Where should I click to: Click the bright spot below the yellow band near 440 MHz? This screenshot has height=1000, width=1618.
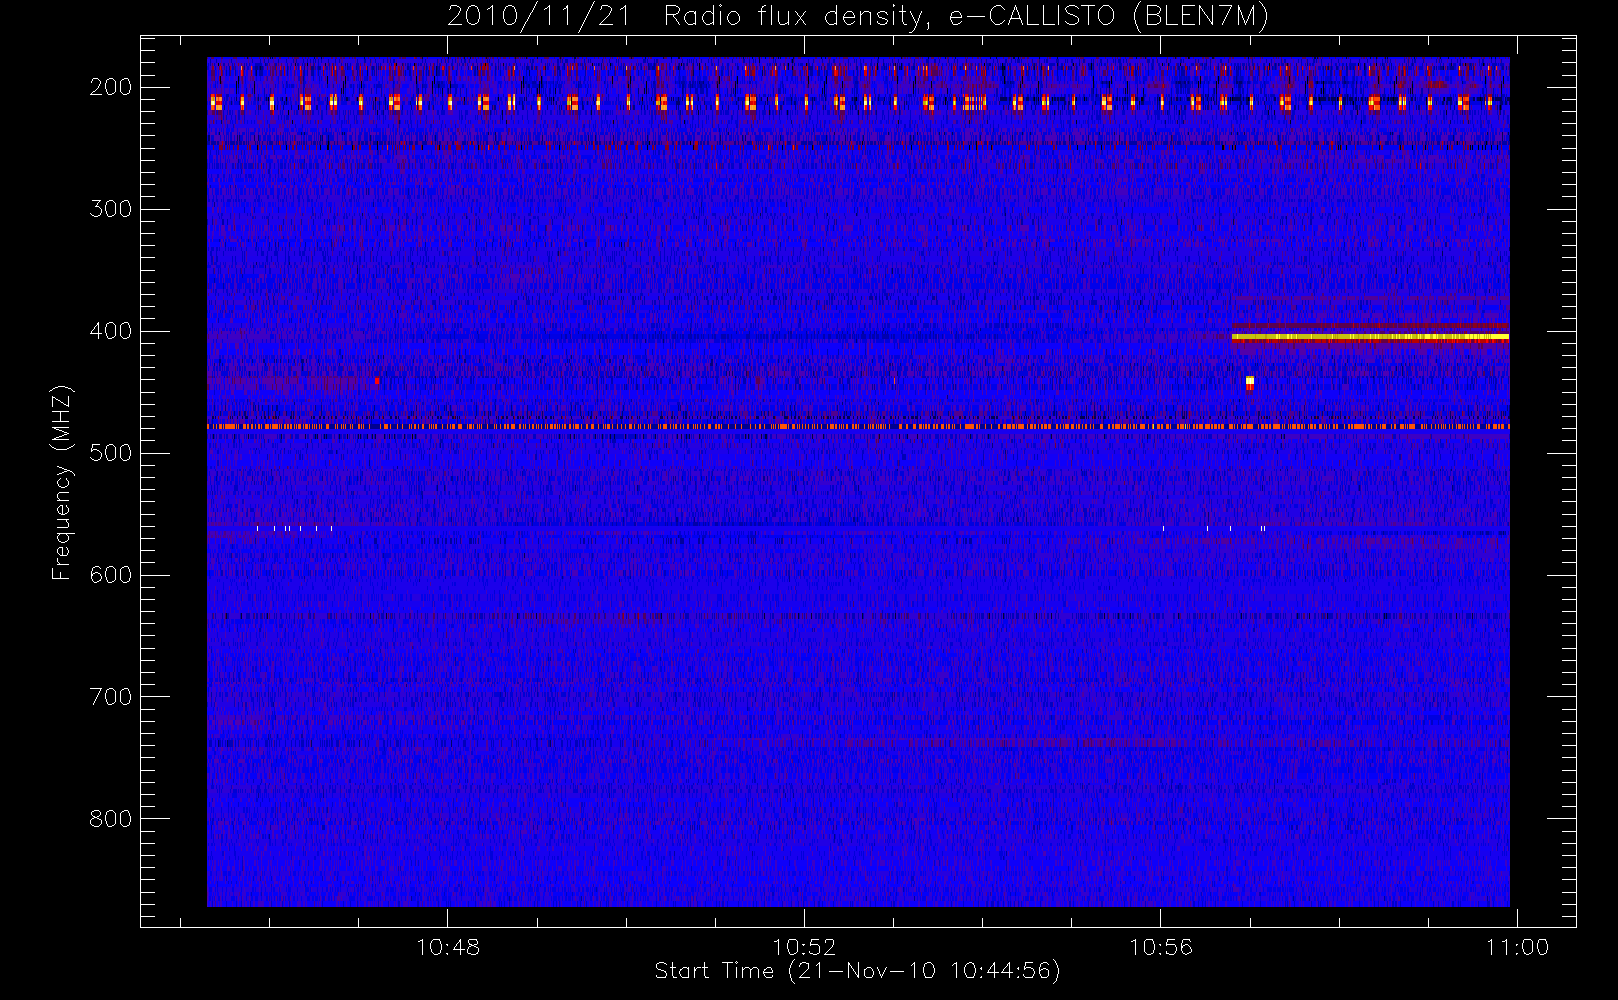(1250, 382)
